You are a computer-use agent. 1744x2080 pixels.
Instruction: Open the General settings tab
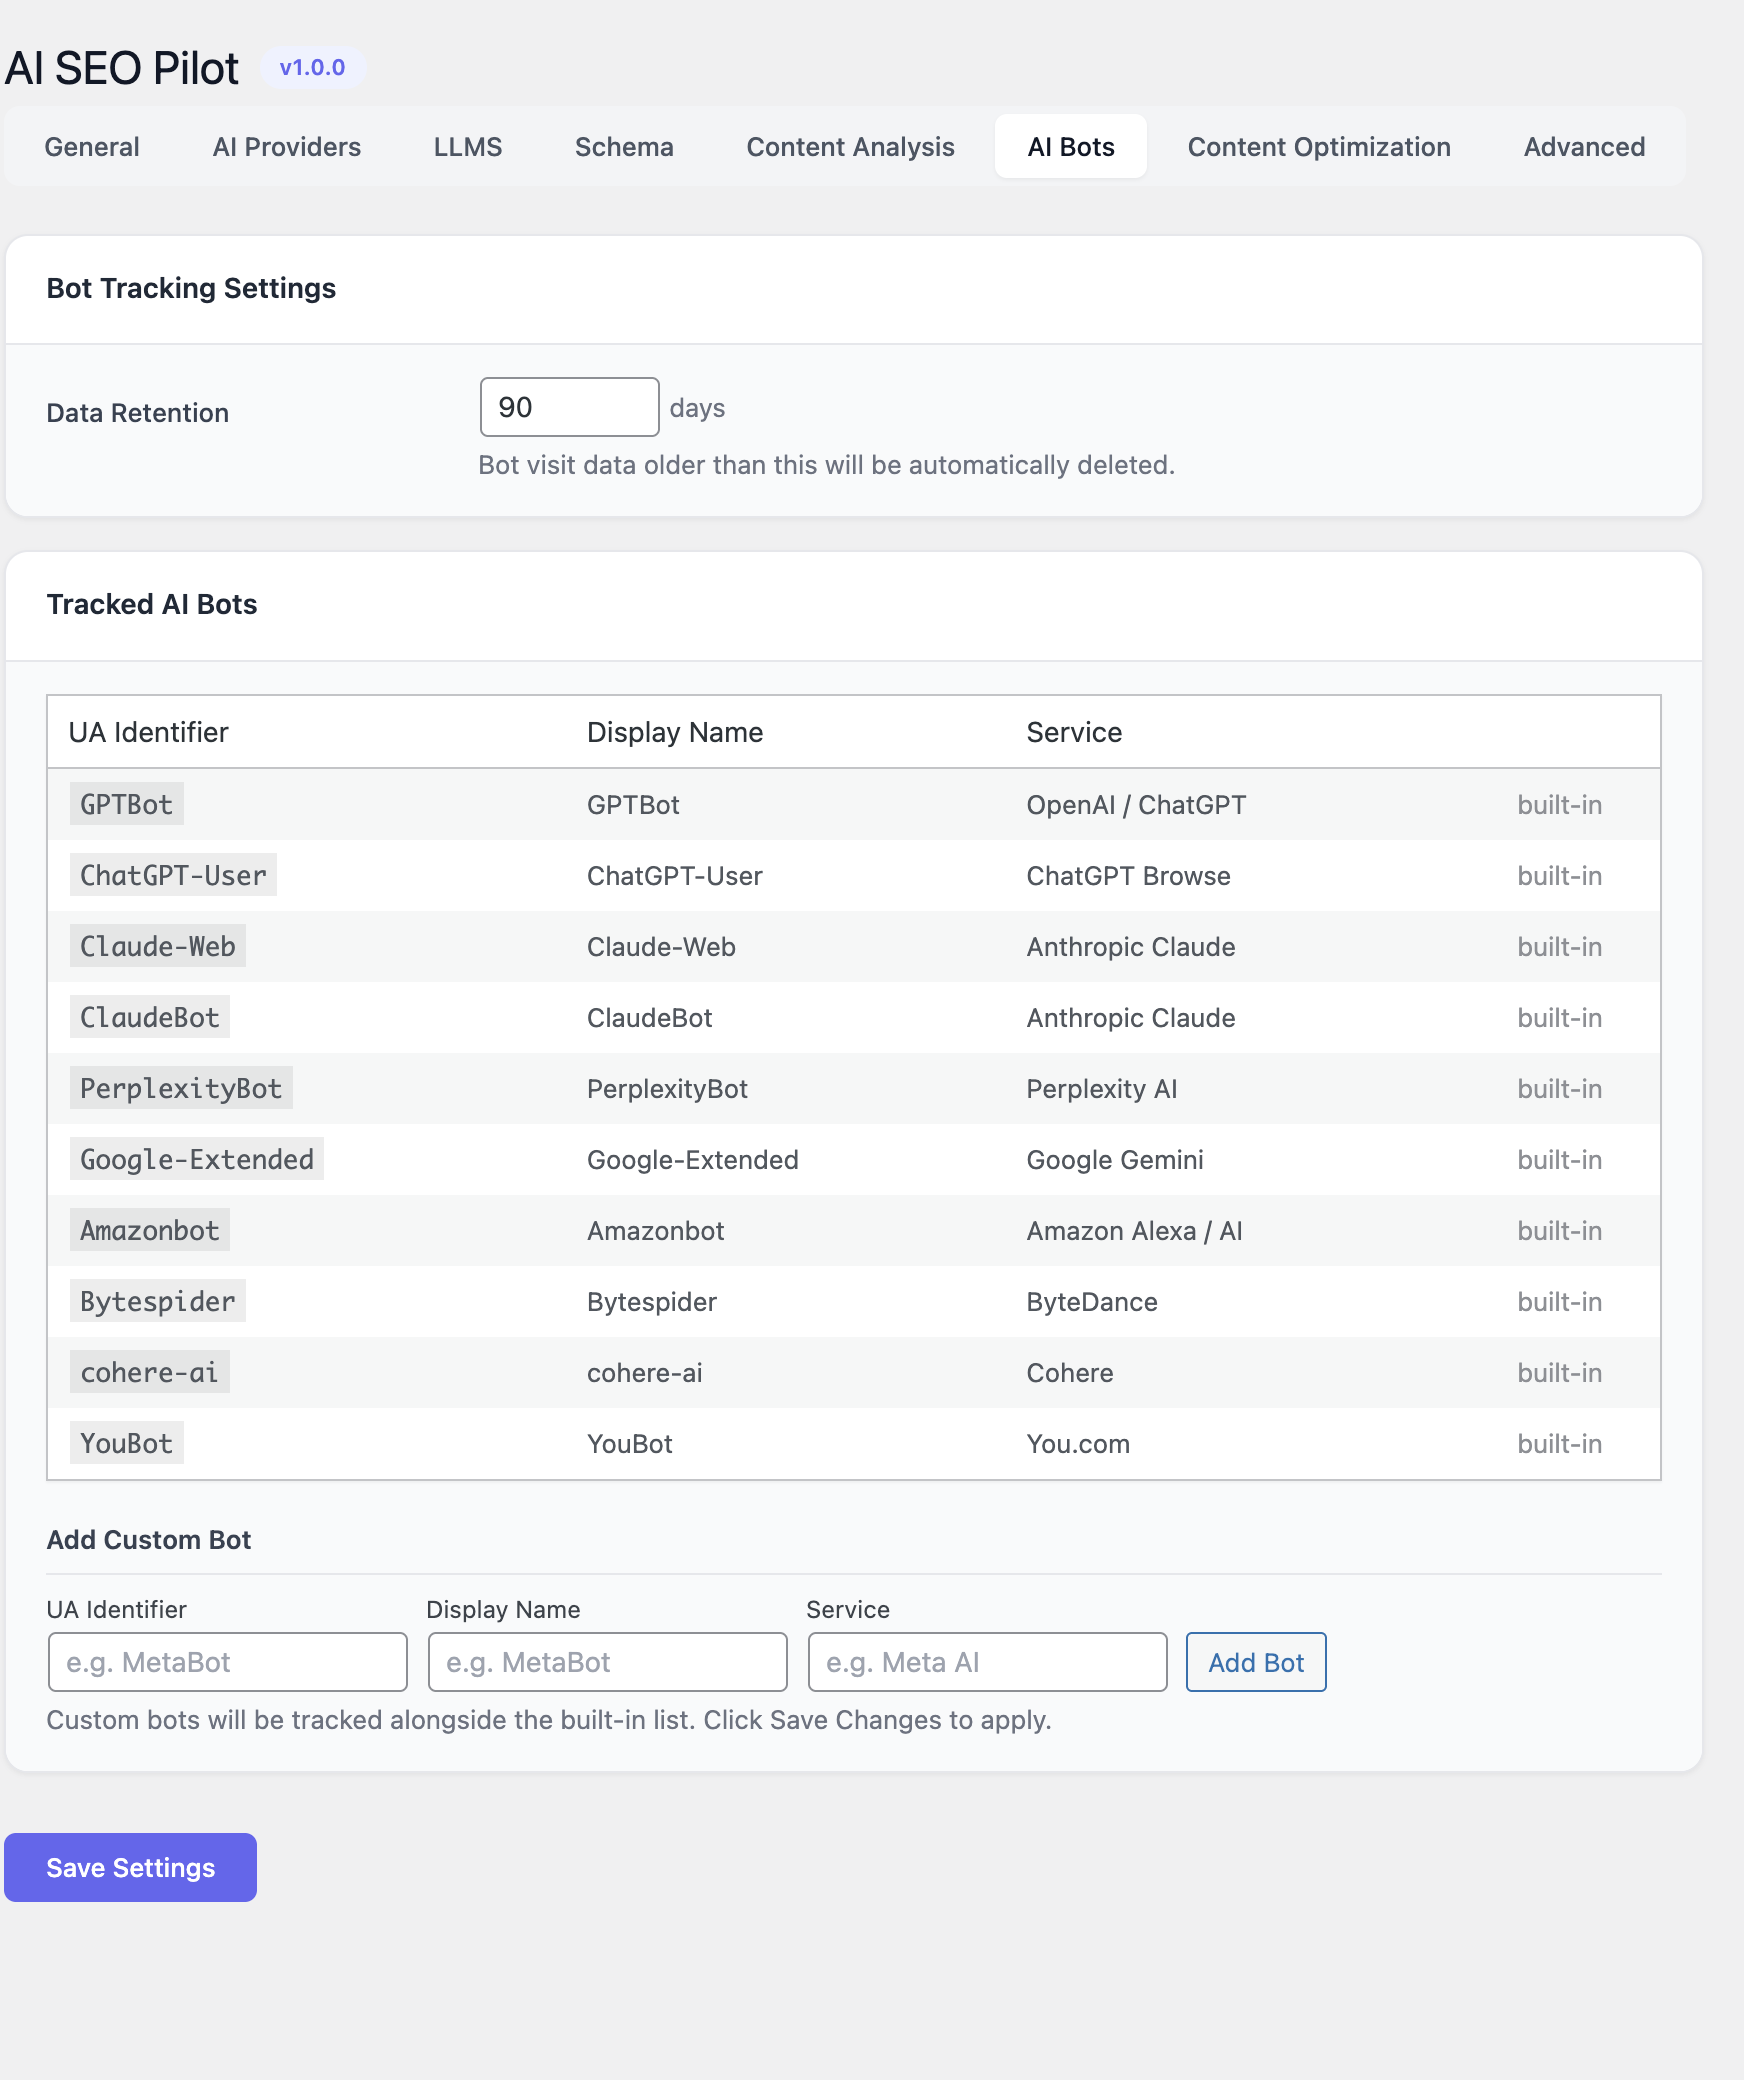pos(92,147)
